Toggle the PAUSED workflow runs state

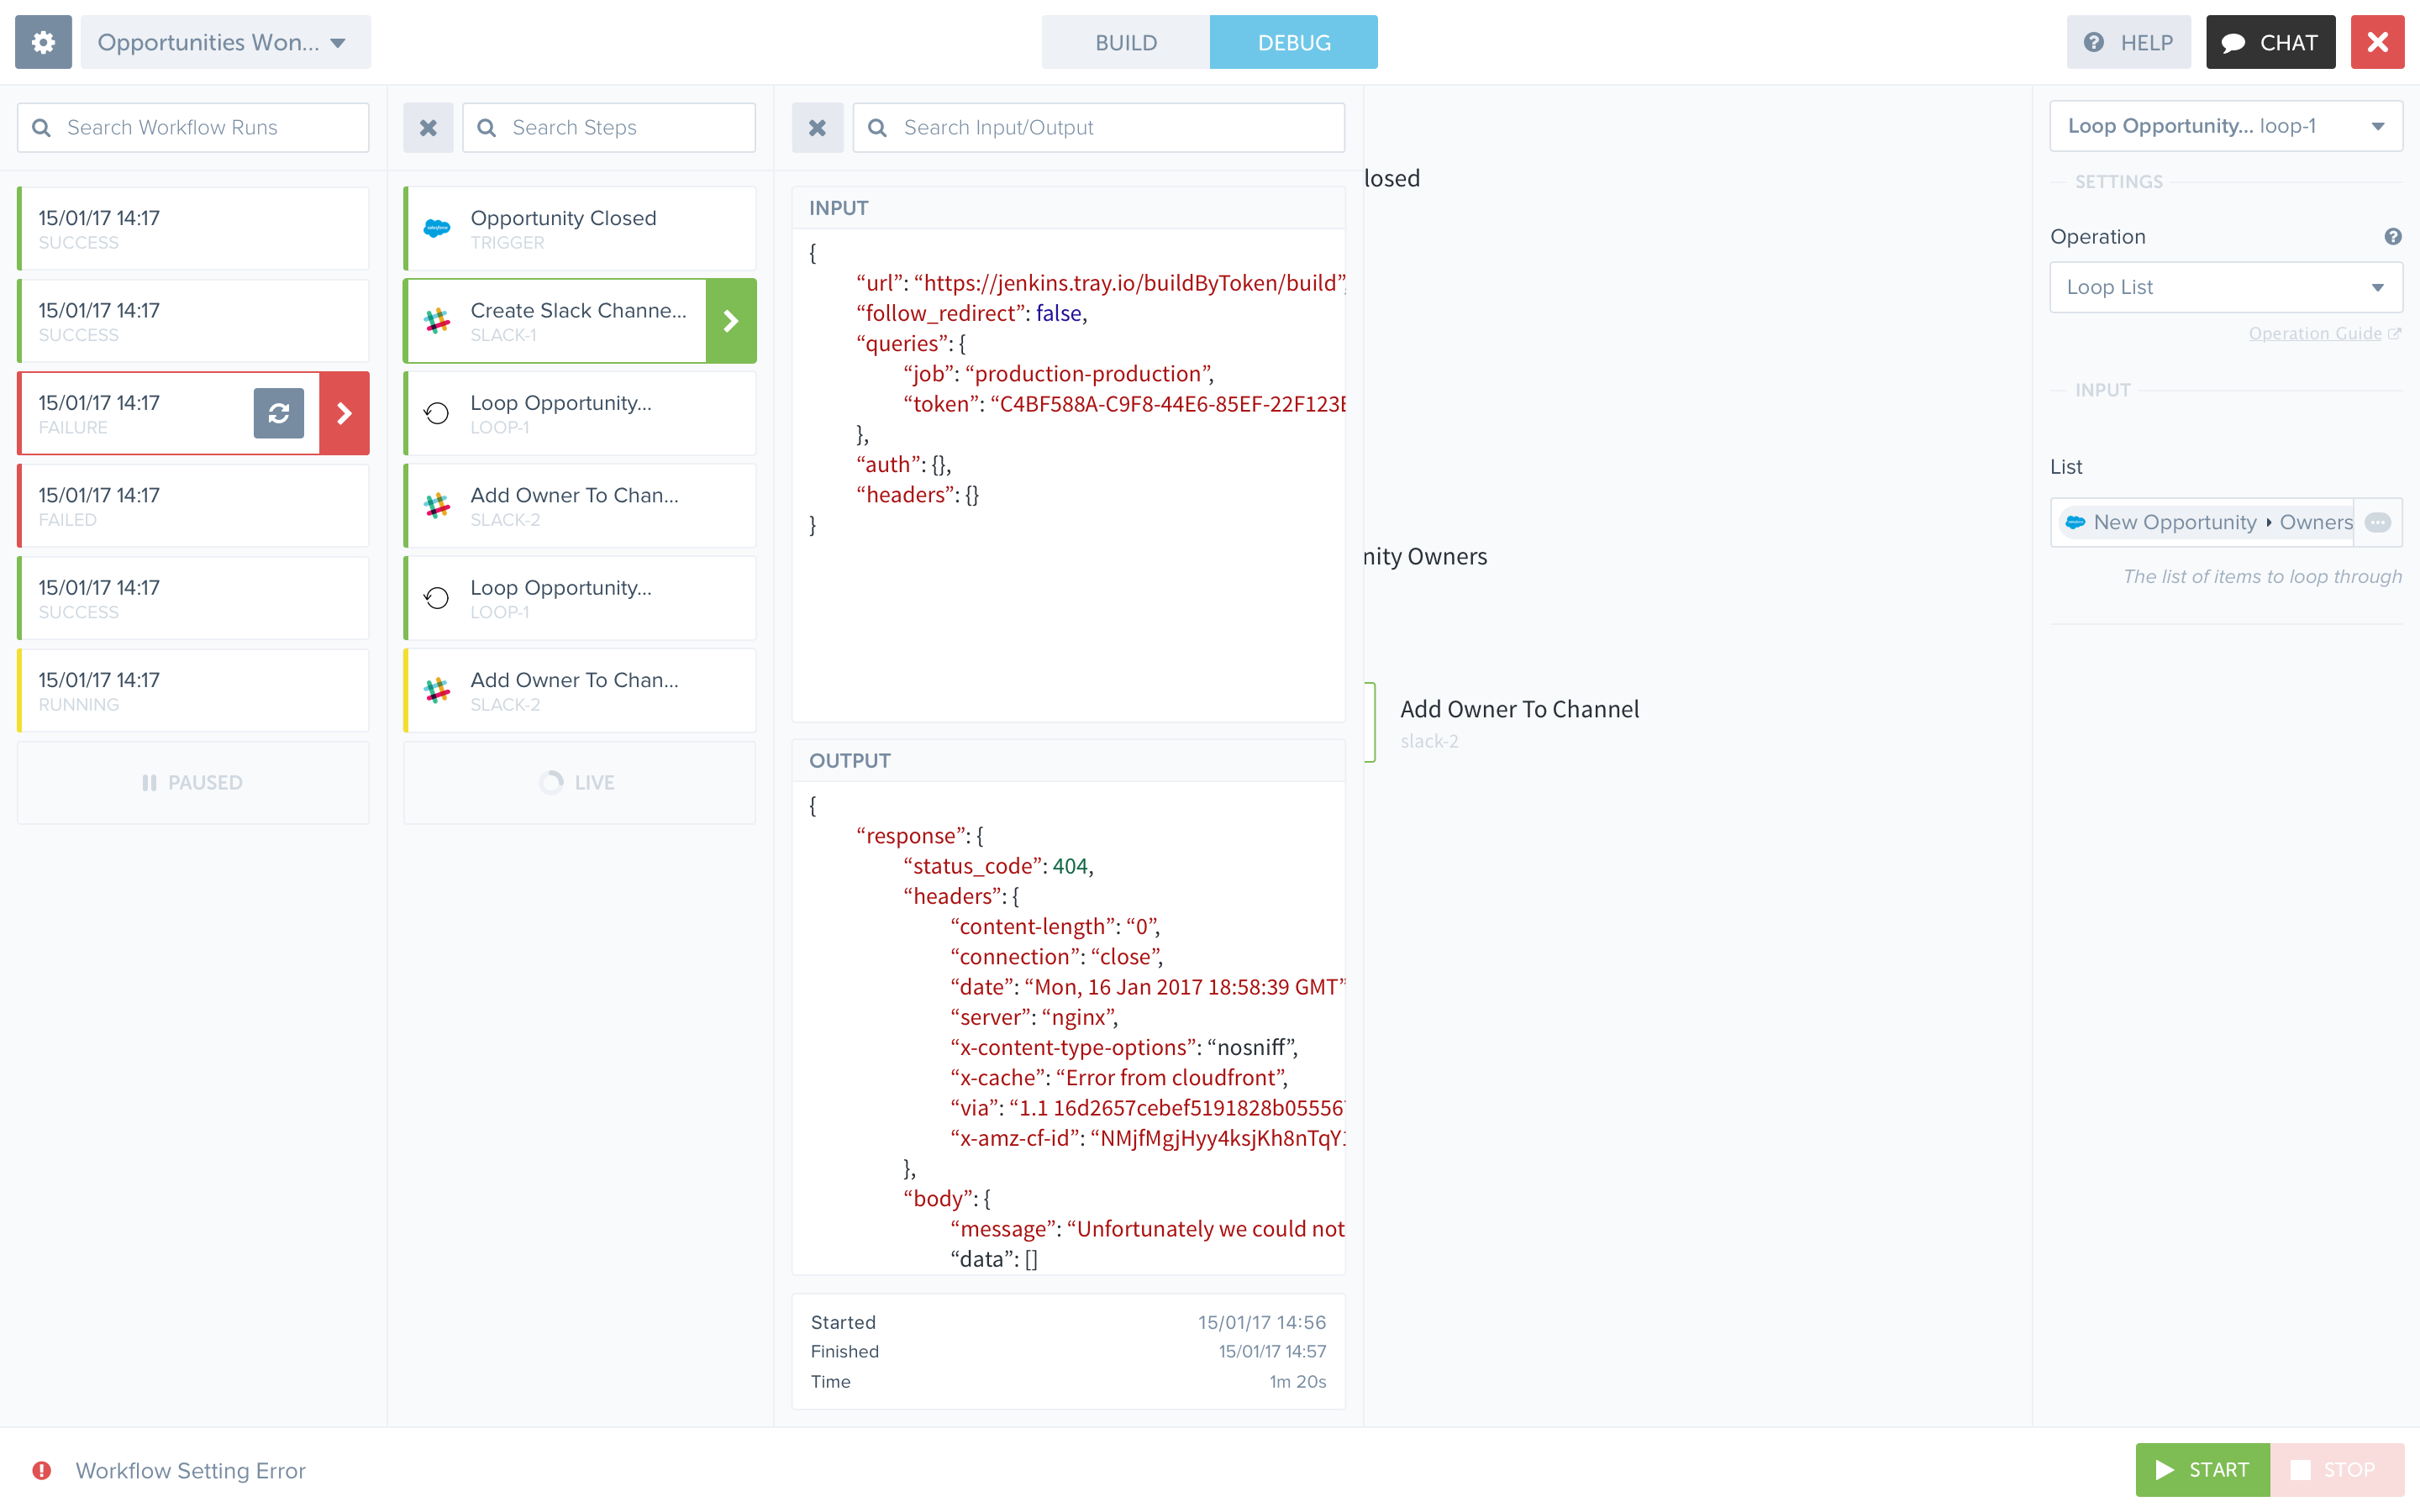[193, 783]
